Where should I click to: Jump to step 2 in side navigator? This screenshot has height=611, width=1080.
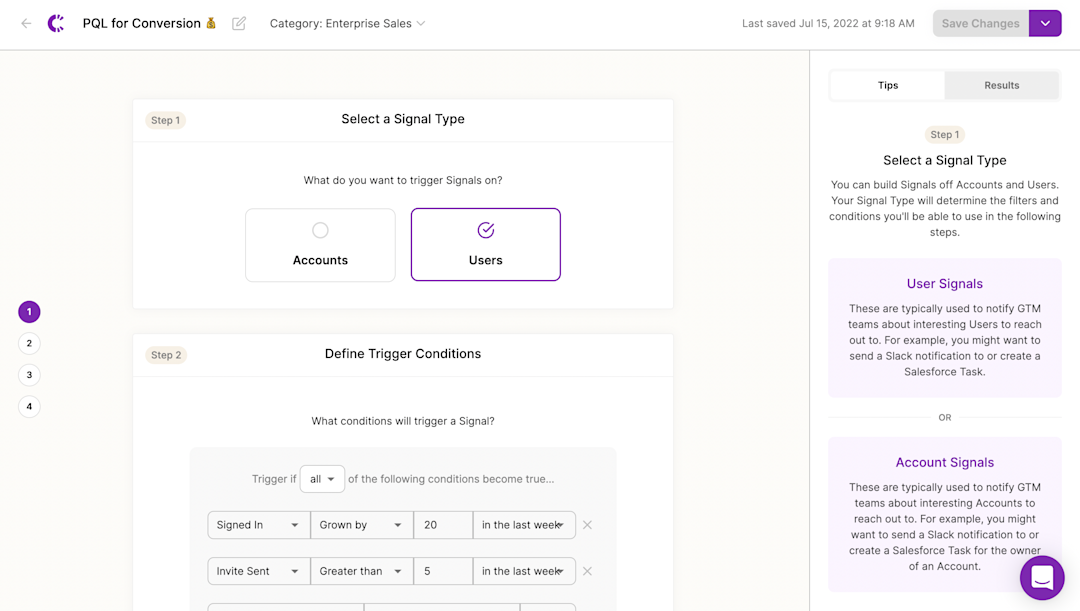coord(29,343)
